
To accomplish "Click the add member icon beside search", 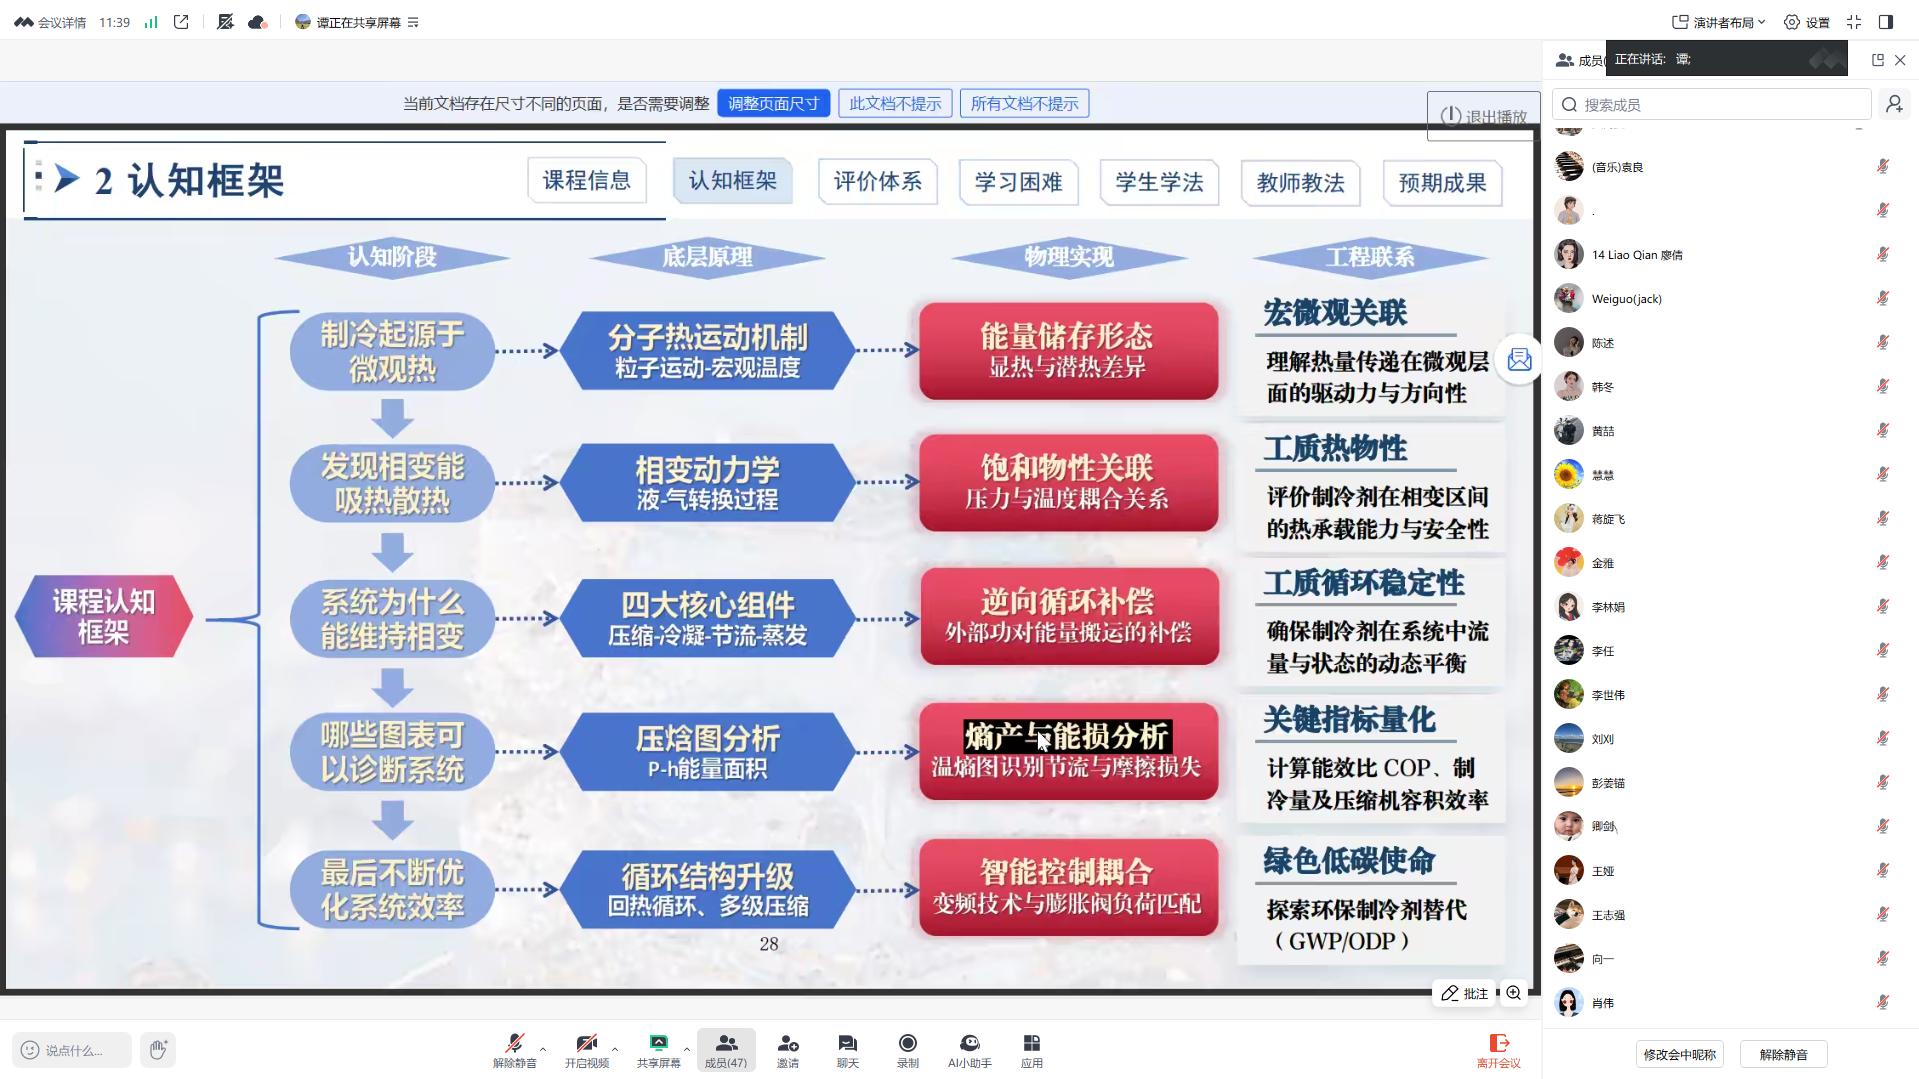I will point(1893,104).
